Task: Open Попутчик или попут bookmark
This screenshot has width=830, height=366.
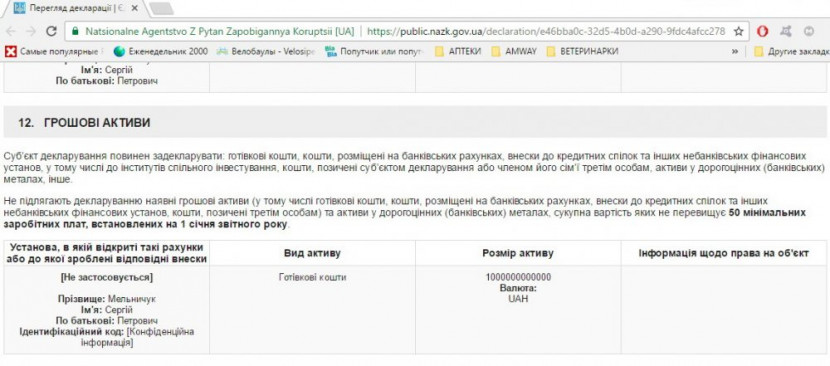Action: point(375,51)
